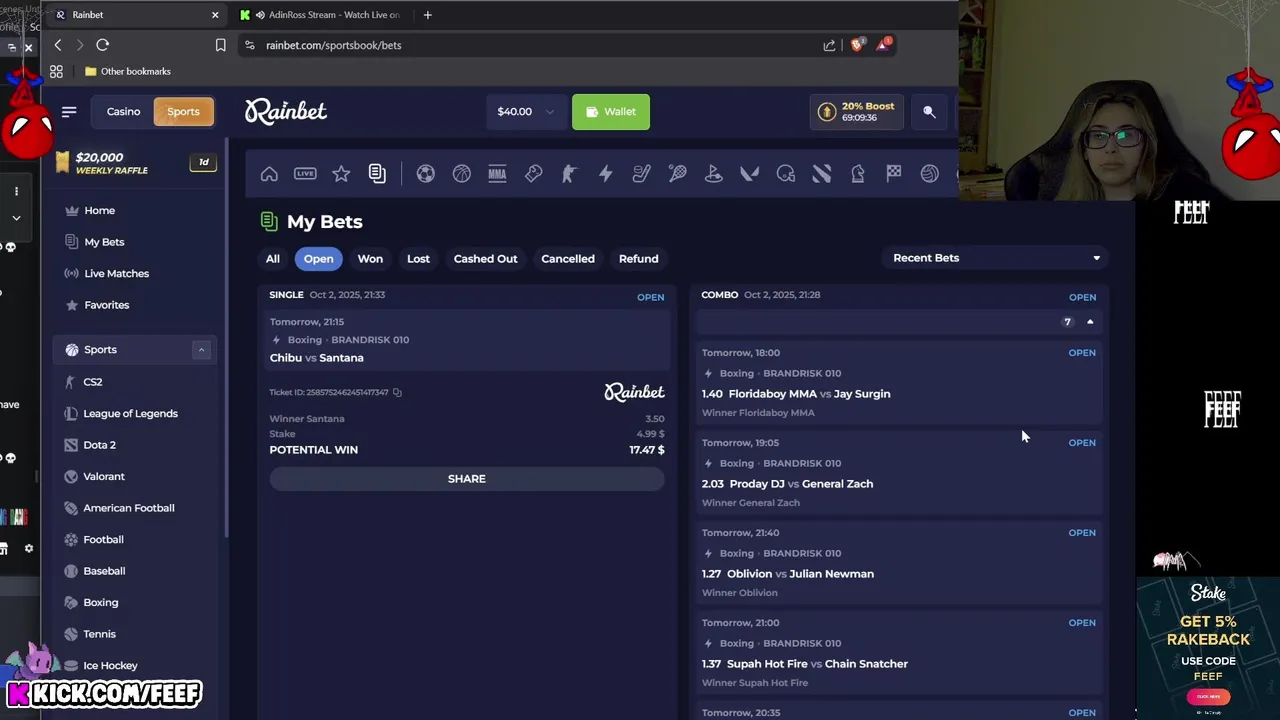Select the American football helmet icon
The height and width of the screenshot is (720, 1280).
pos(785,174)
